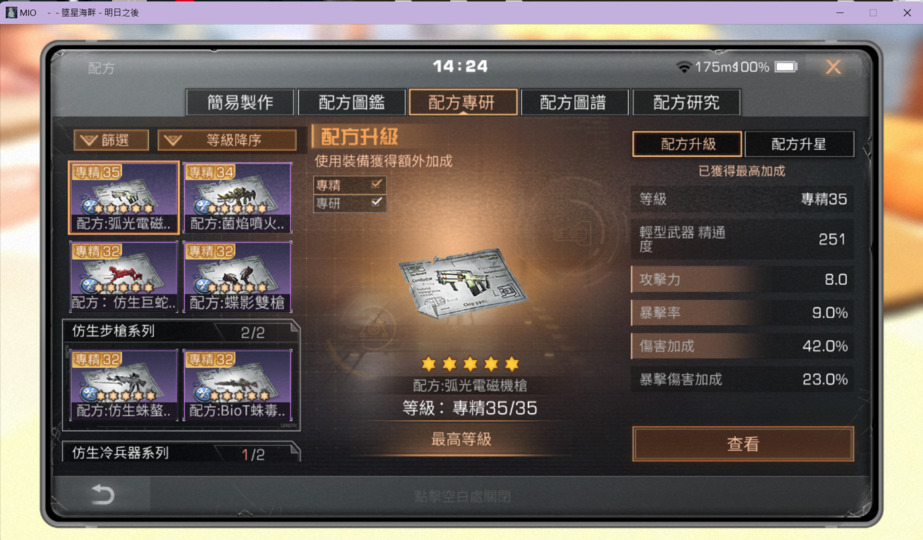Collapse the 仿生步槍系列 section

pyautogui.click(x=181, y=332)
